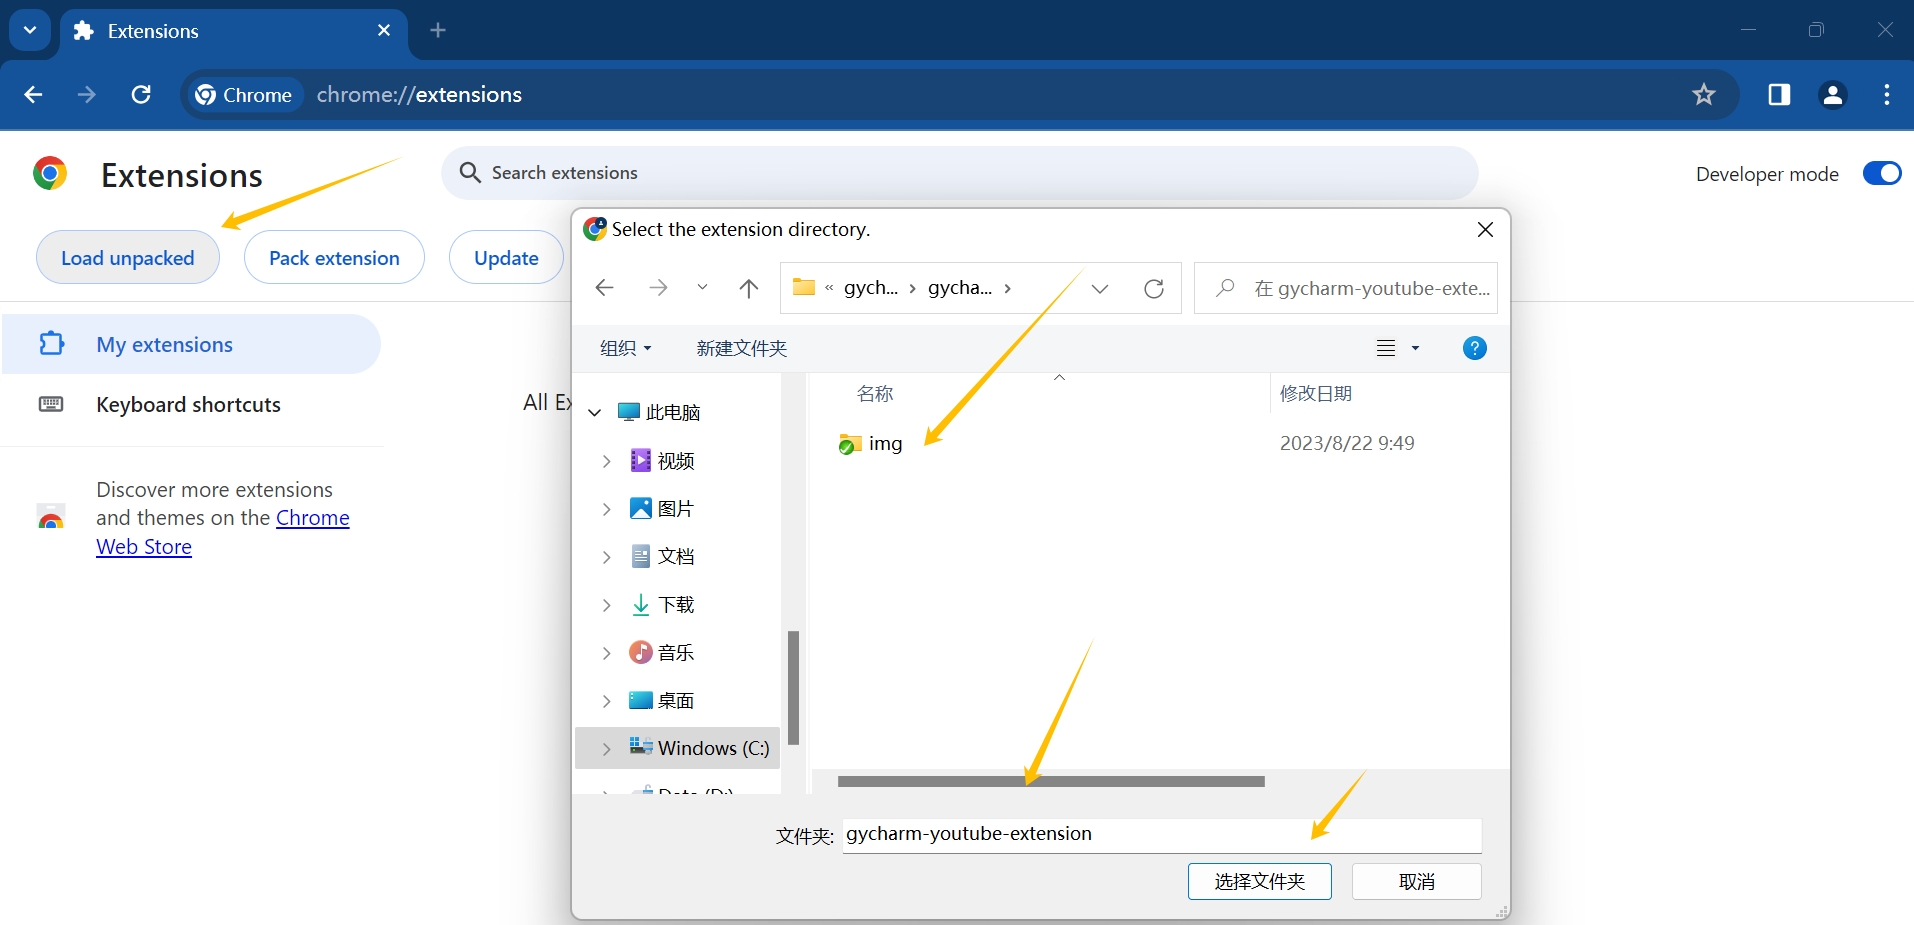Expand Windows (C:) drive node
The width and height of the screenshot is (1914, 925).
point(606,749)
